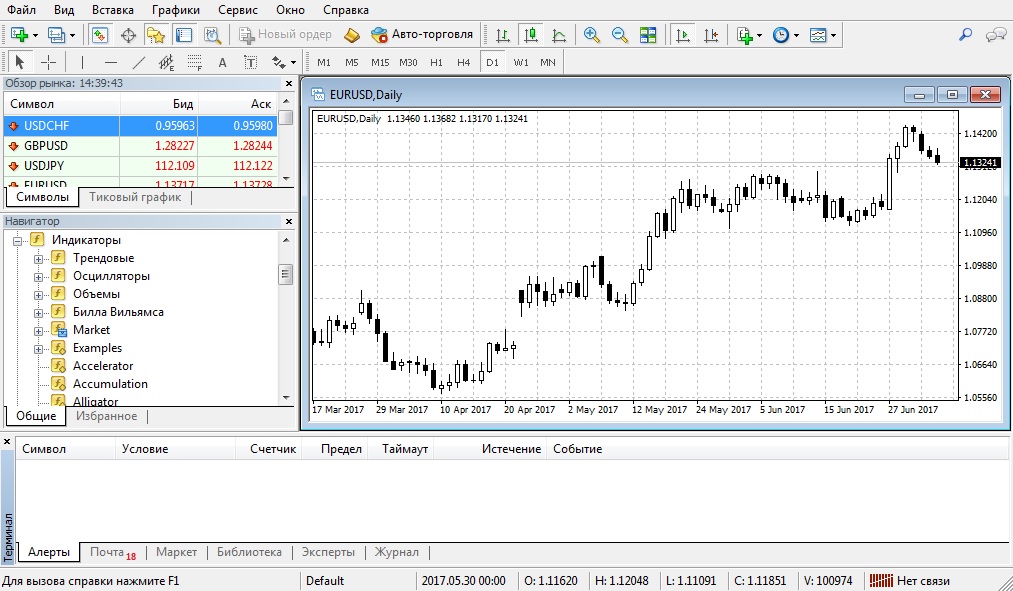Open the periods clock icon
The width and height of the screenshot is (1013, 591).
pos(781,35)
